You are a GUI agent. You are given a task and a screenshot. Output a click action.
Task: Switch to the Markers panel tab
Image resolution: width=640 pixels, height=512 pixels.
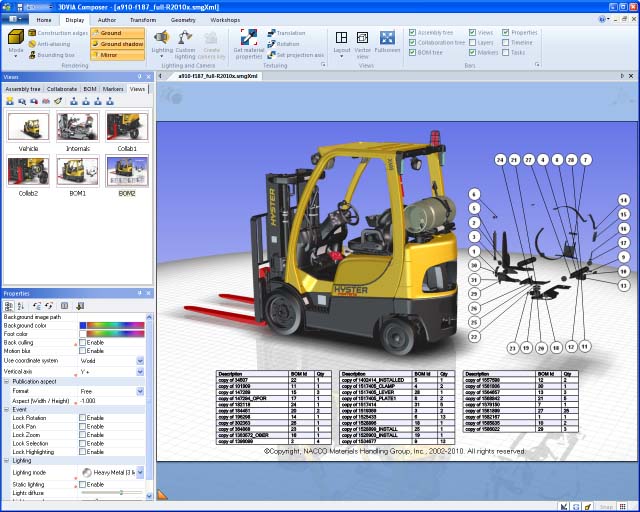113,89
